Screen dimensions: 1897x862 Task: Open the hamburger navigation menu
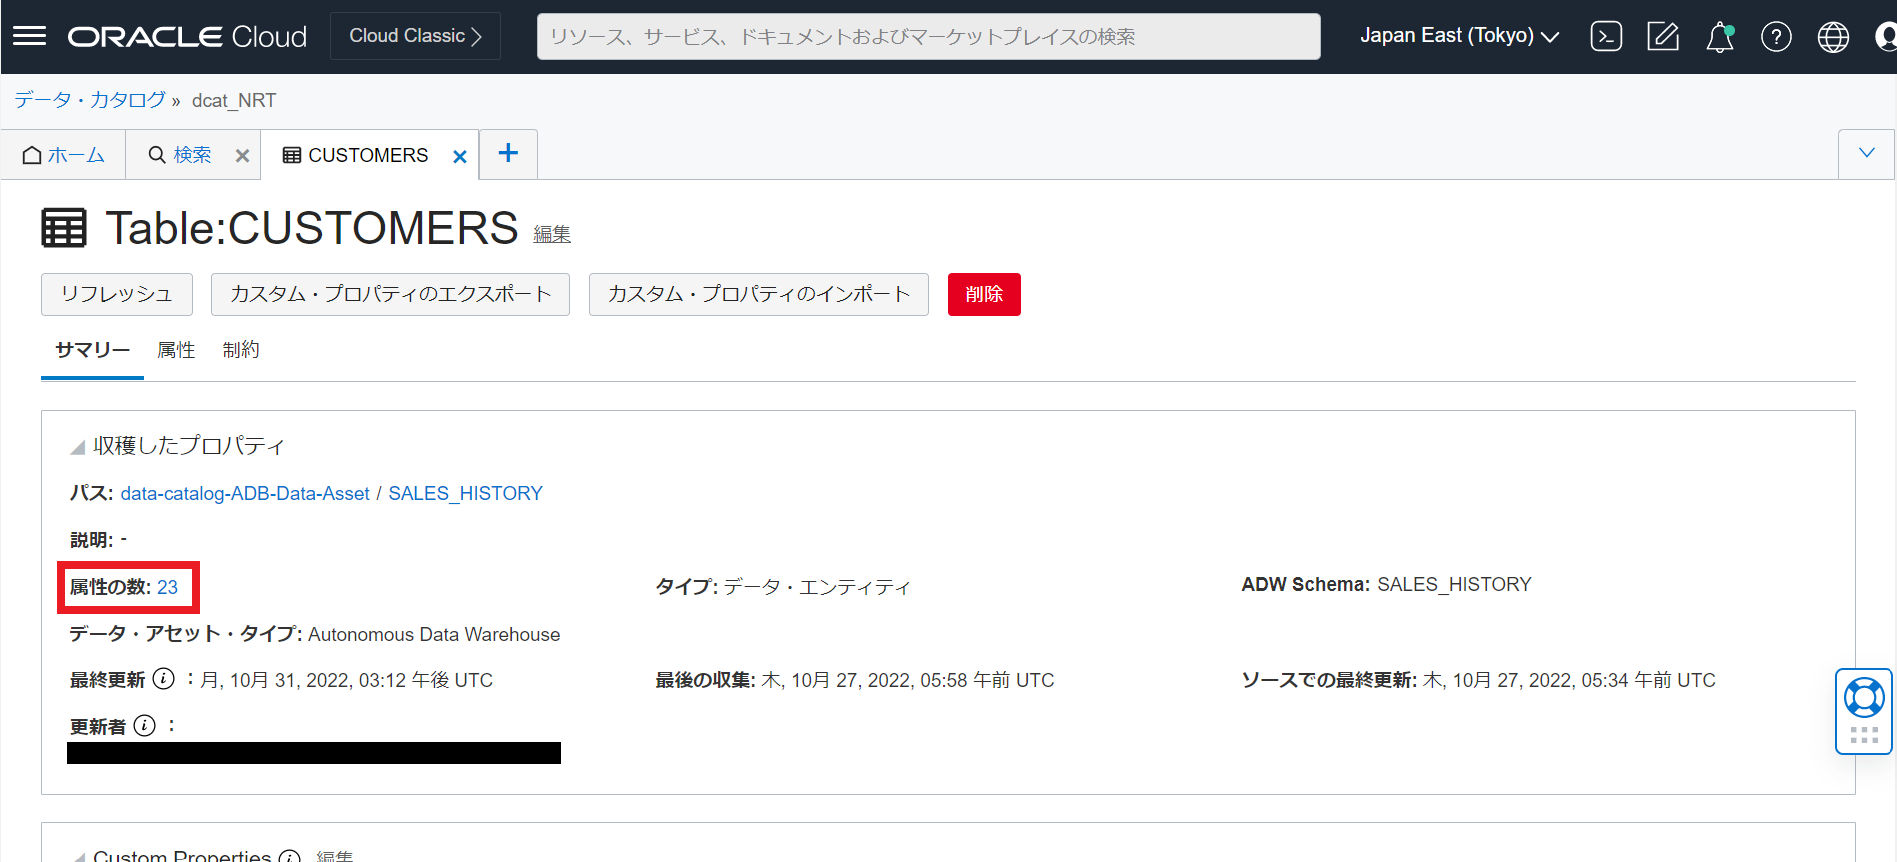[x=29, y=36]
